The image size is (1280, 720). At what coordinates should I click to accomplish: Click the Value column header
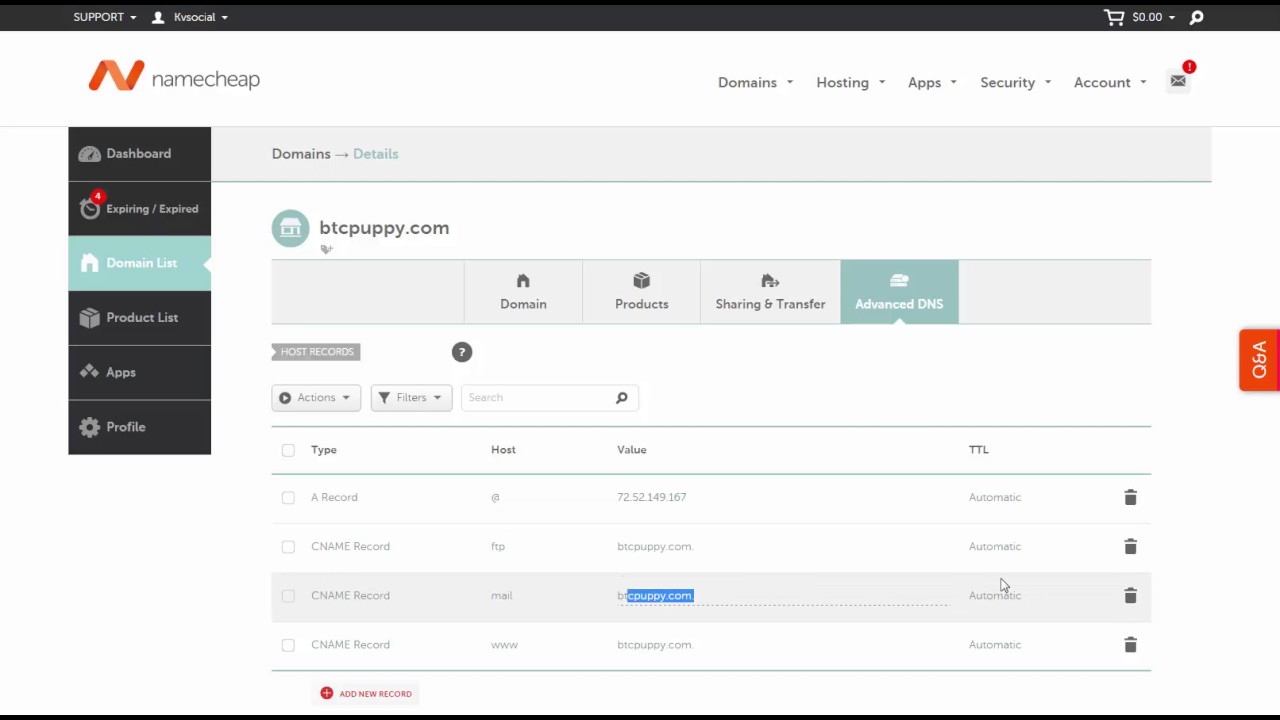point(632,450)
